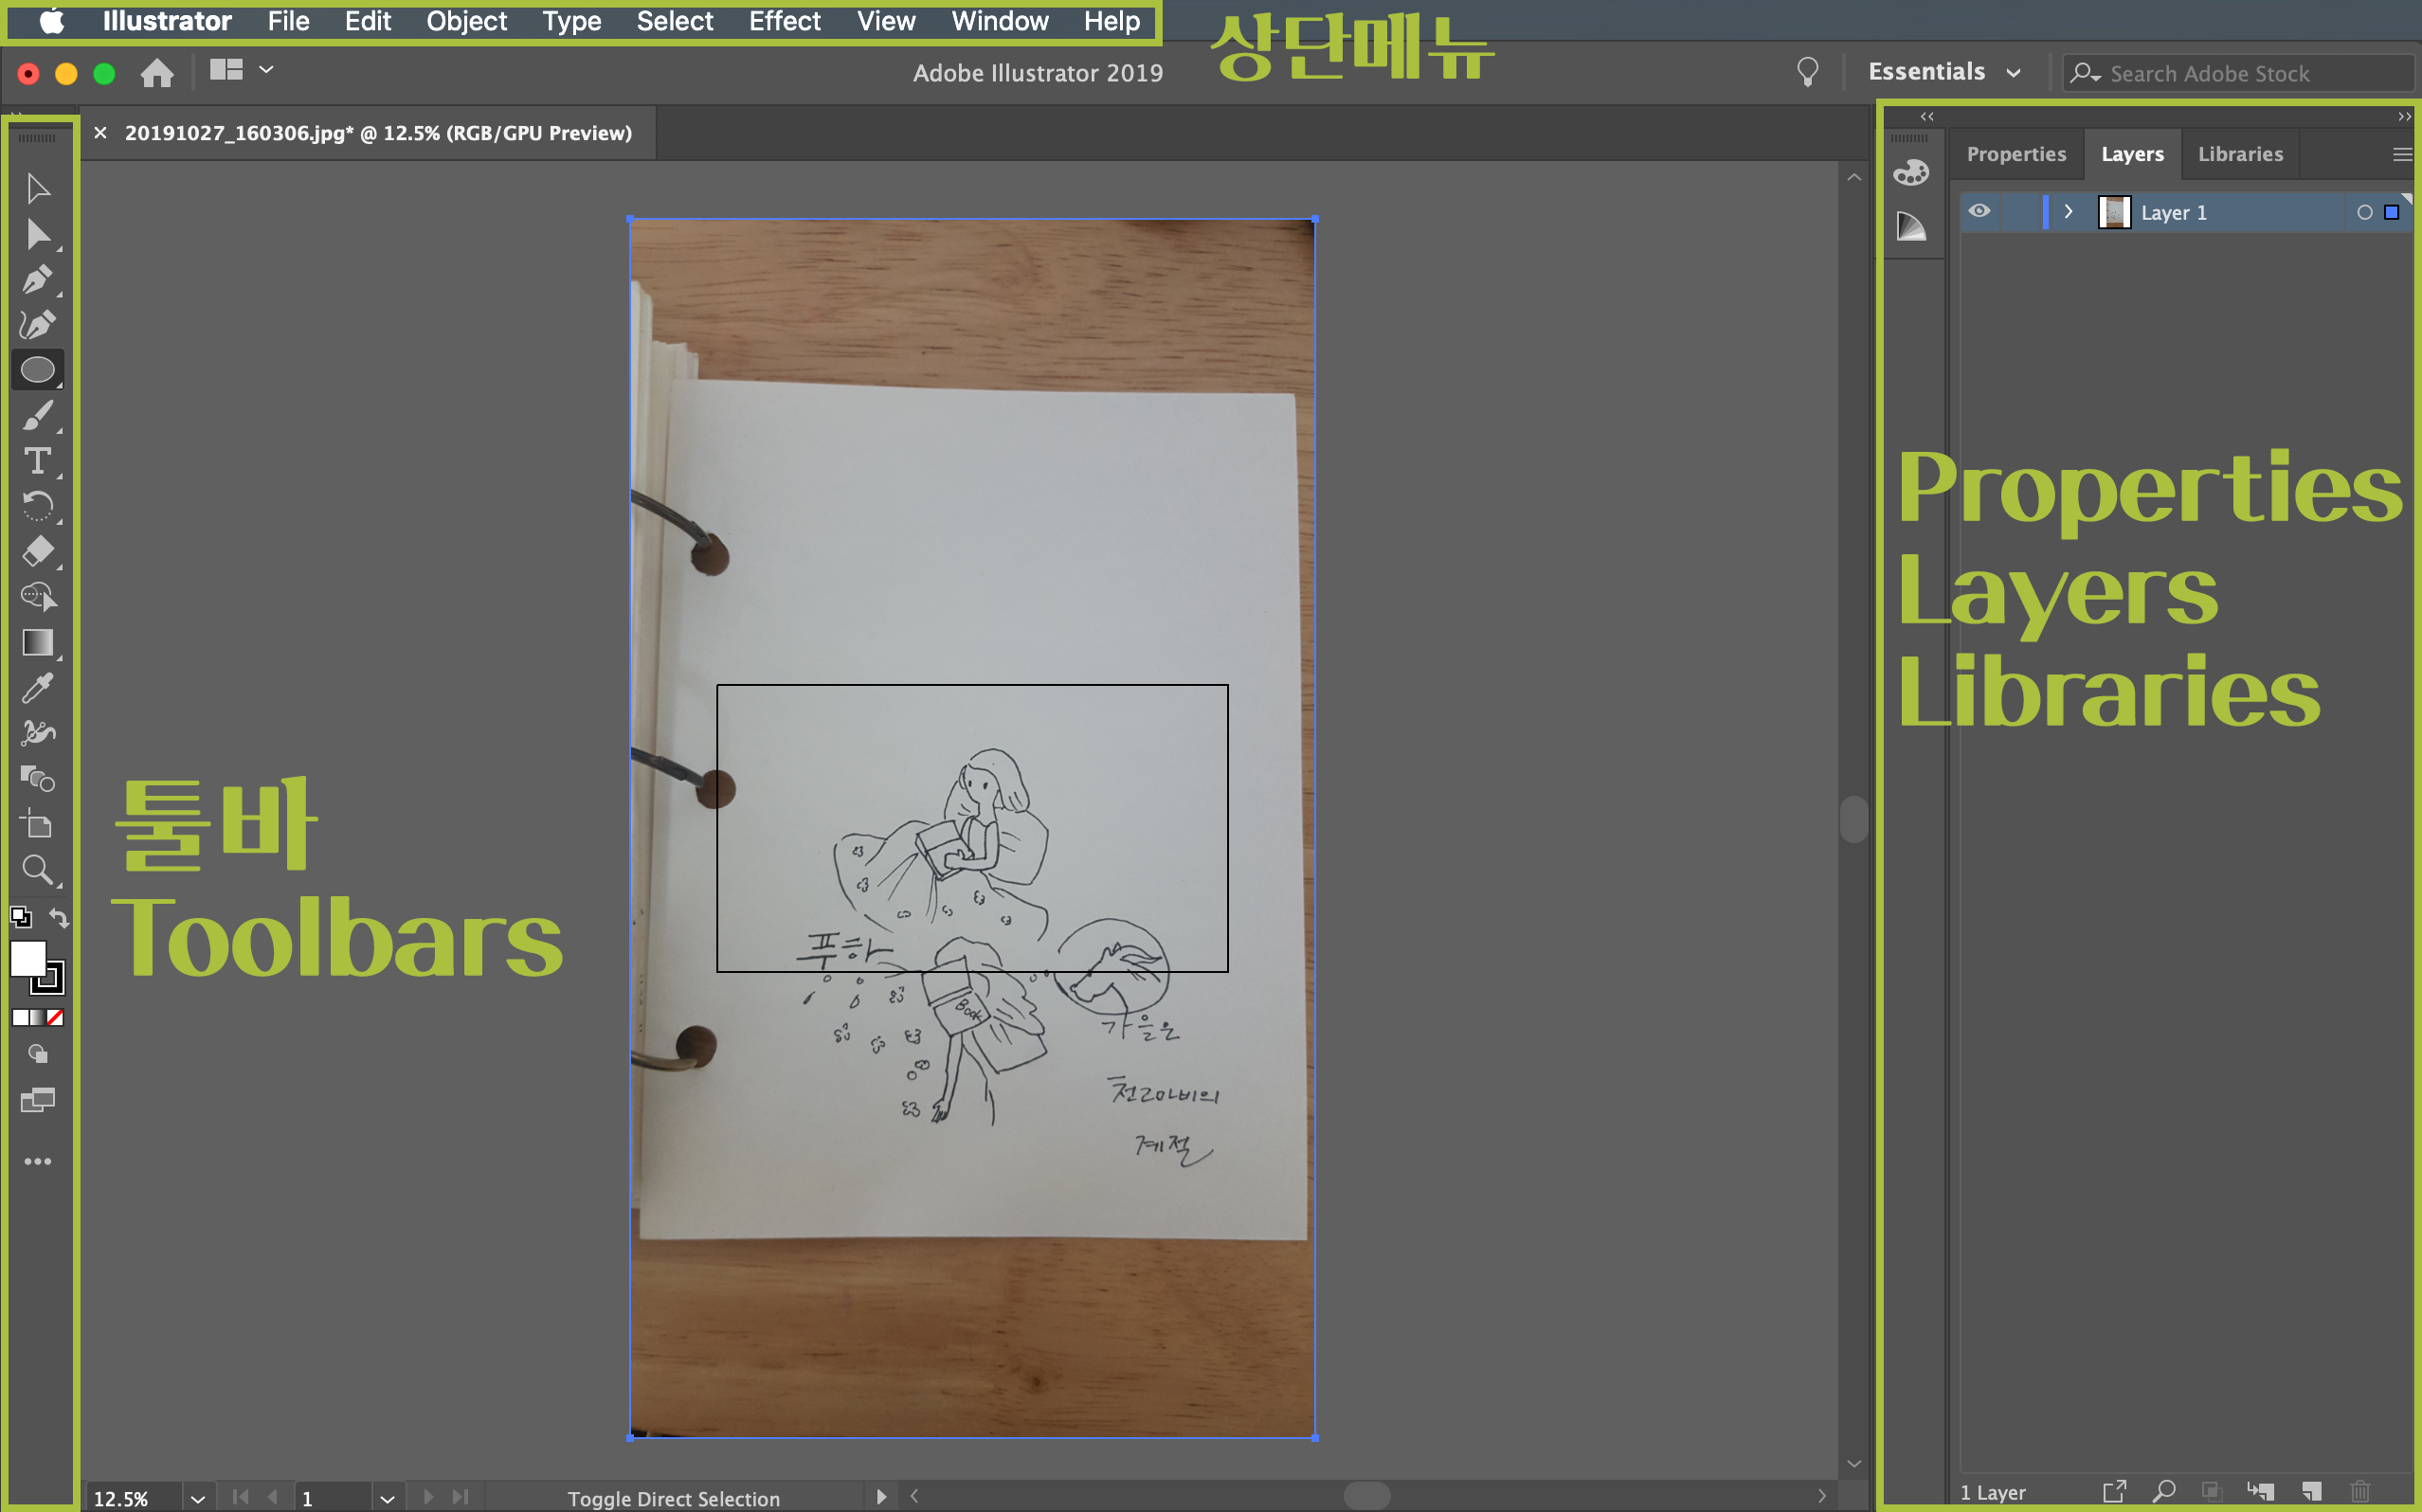
Task: Click the Home button
Action: (157, 72)
